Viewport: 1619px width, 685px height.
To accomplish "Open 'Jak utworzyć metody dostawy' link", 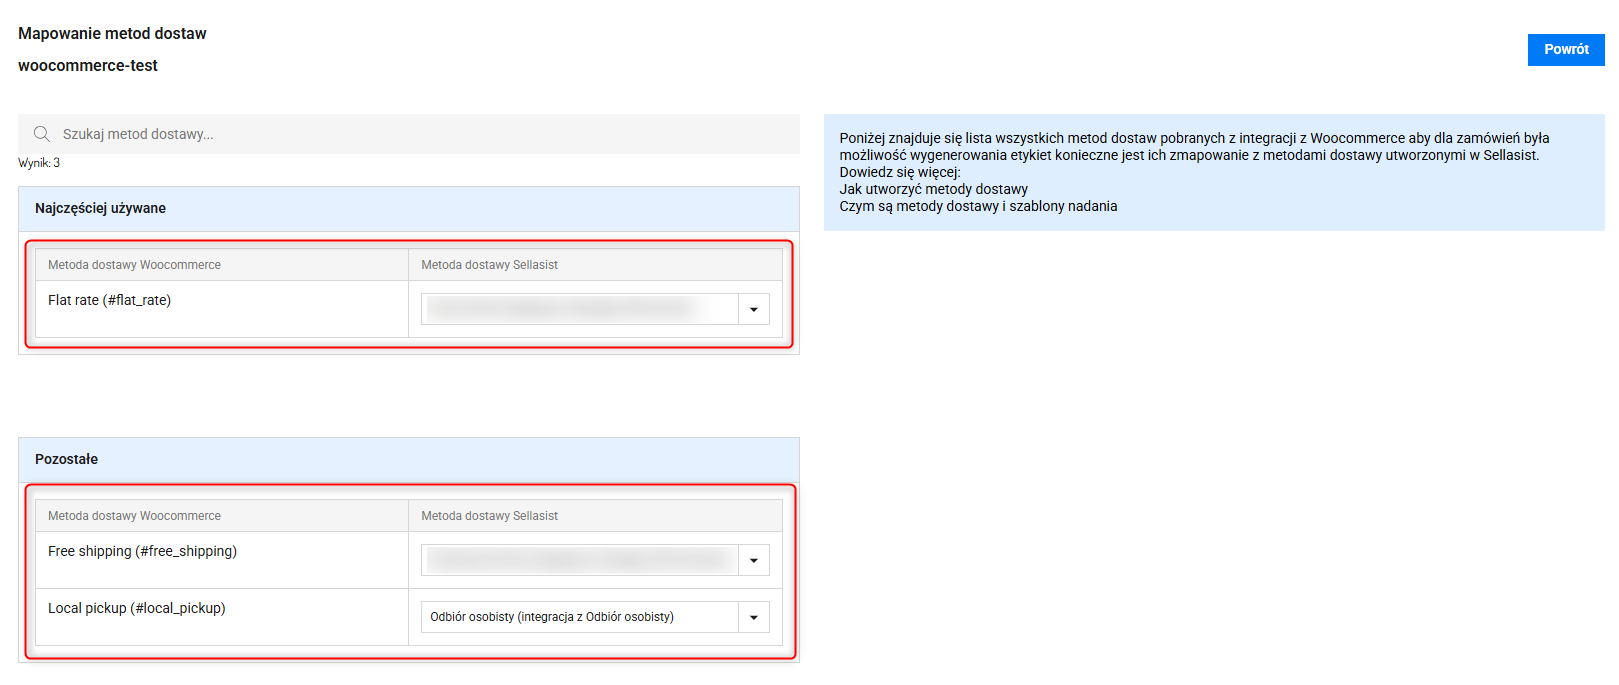I will click(933, 189).
